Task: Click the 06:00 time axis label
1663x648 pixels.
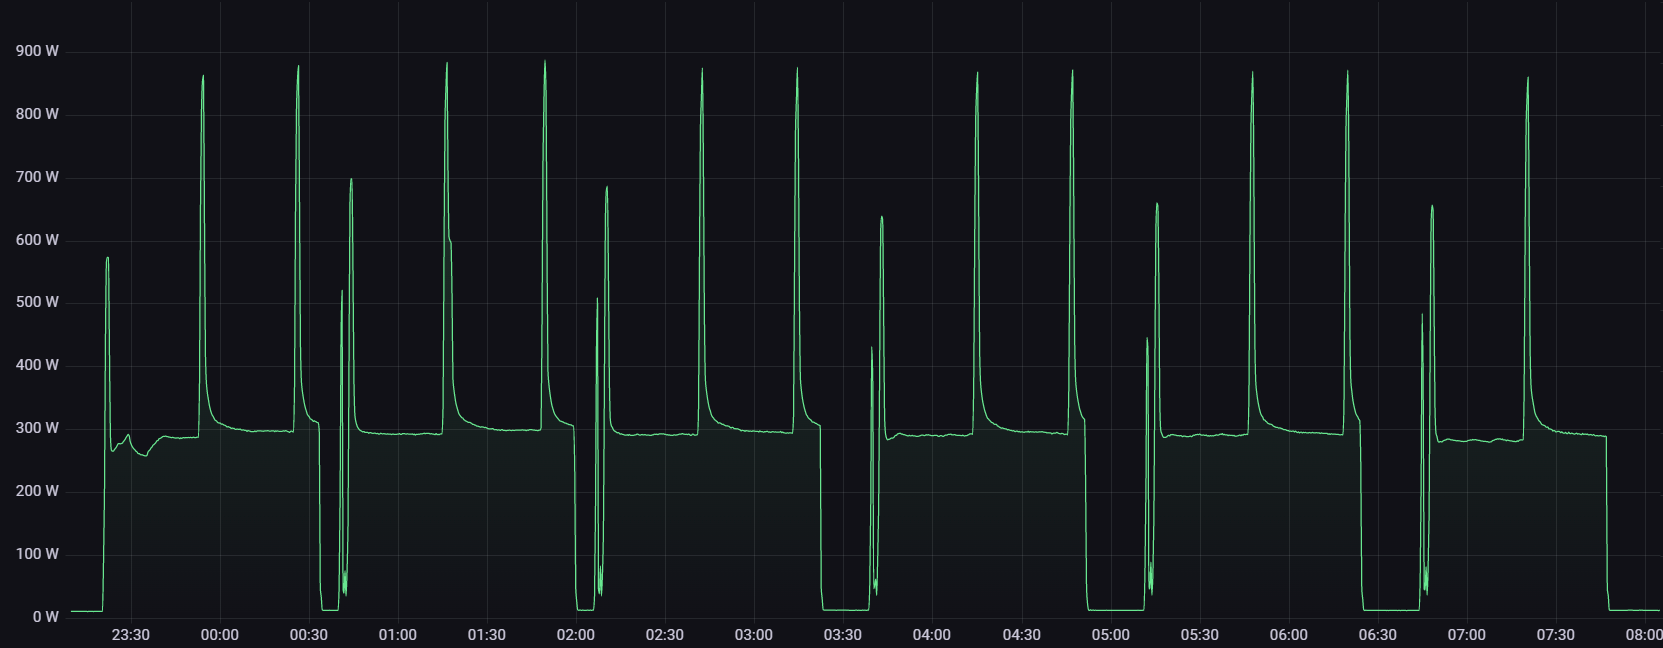Action: point(1288,635)
